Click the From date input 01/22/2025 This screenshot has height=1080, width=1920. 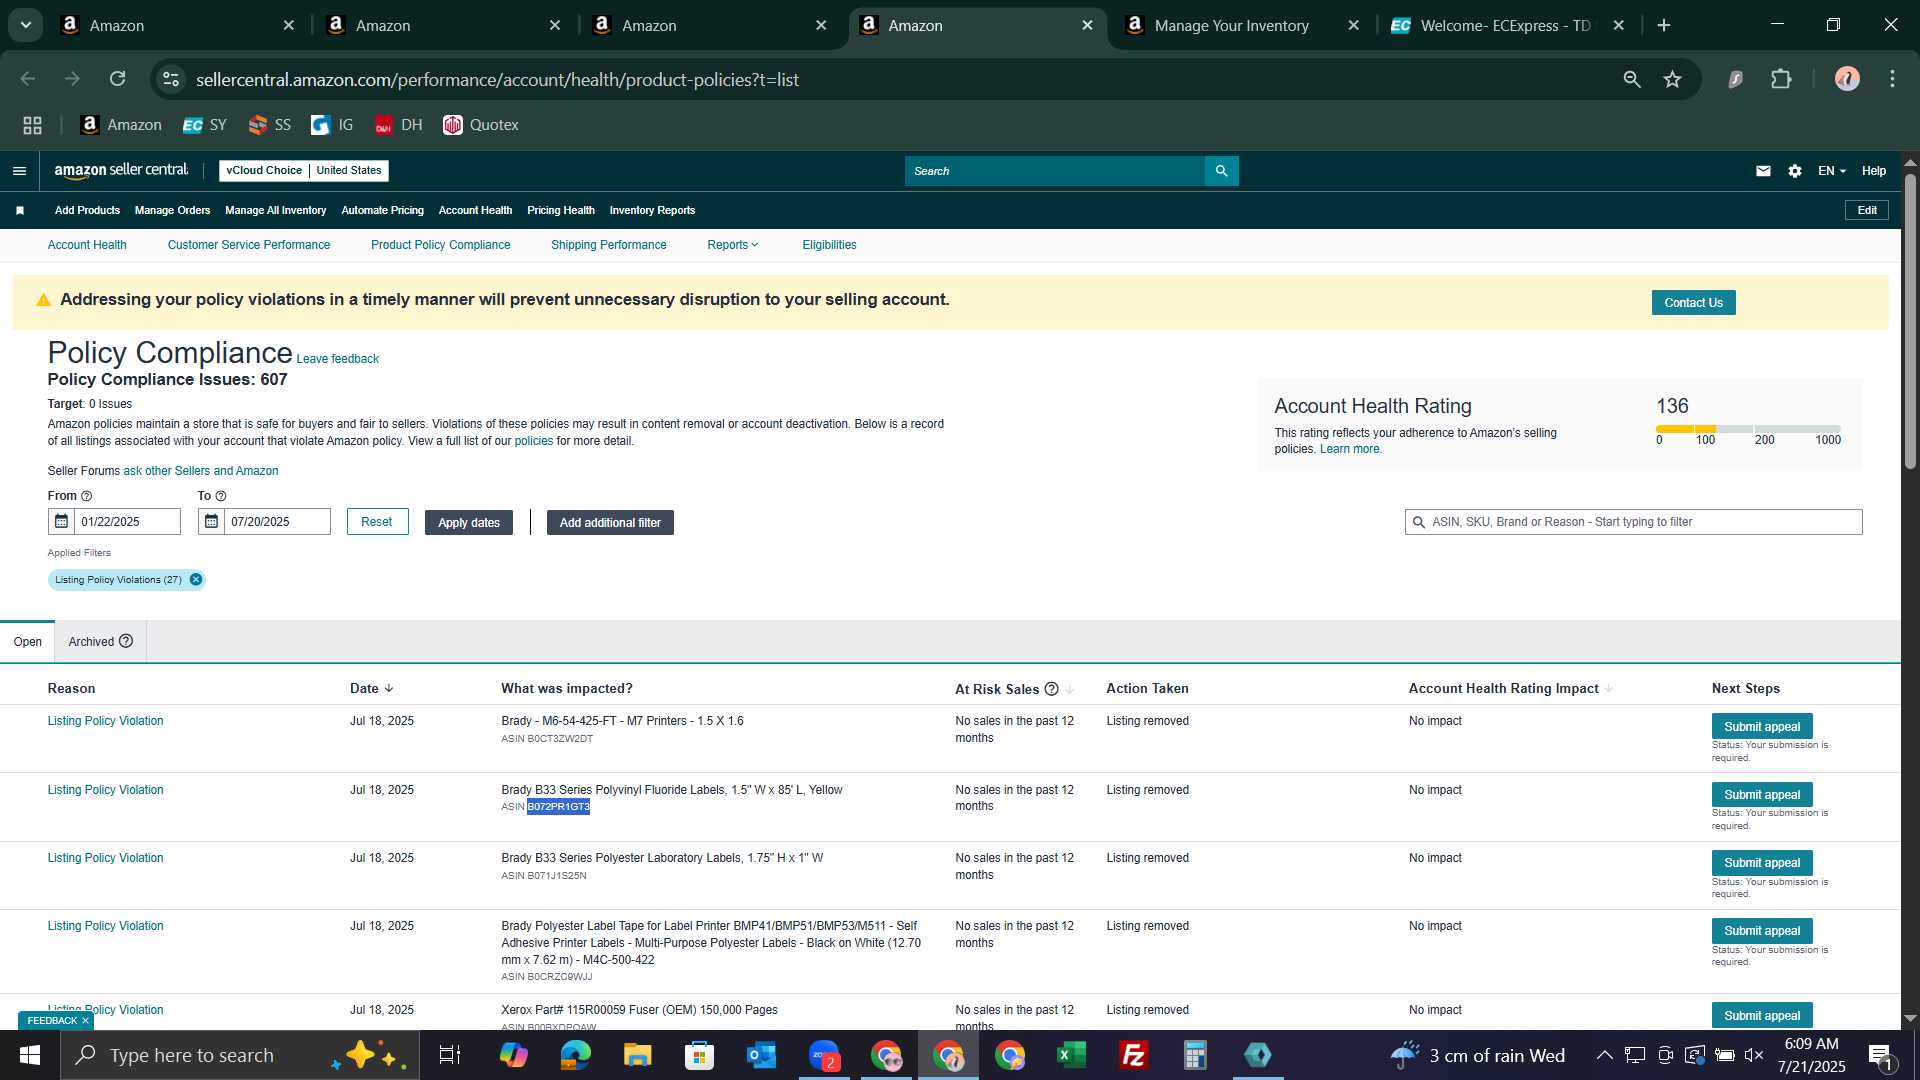[x=127, y=522]
